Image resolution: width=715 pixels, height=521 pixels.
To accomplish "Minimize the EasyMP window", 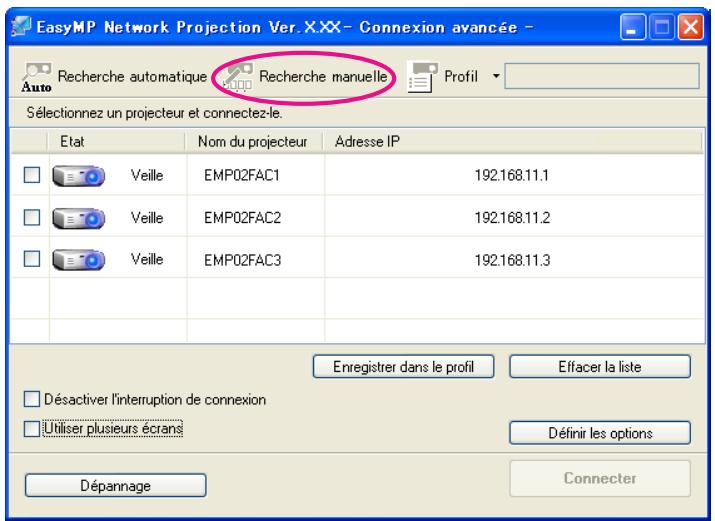I will (x=632, y=27).
